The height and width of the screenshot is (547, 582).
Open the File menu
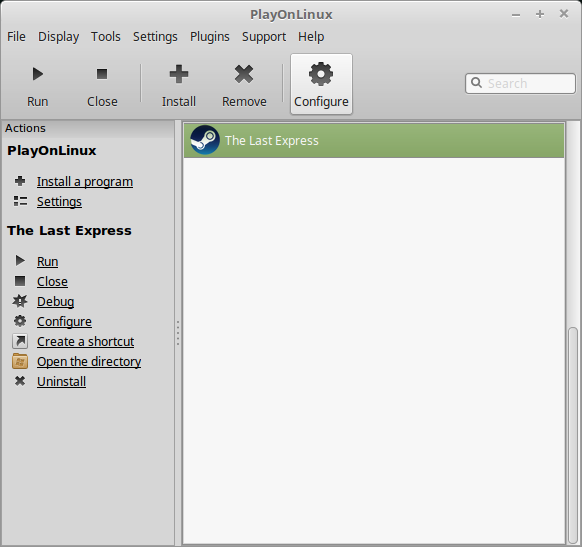(x=16, y=37)
